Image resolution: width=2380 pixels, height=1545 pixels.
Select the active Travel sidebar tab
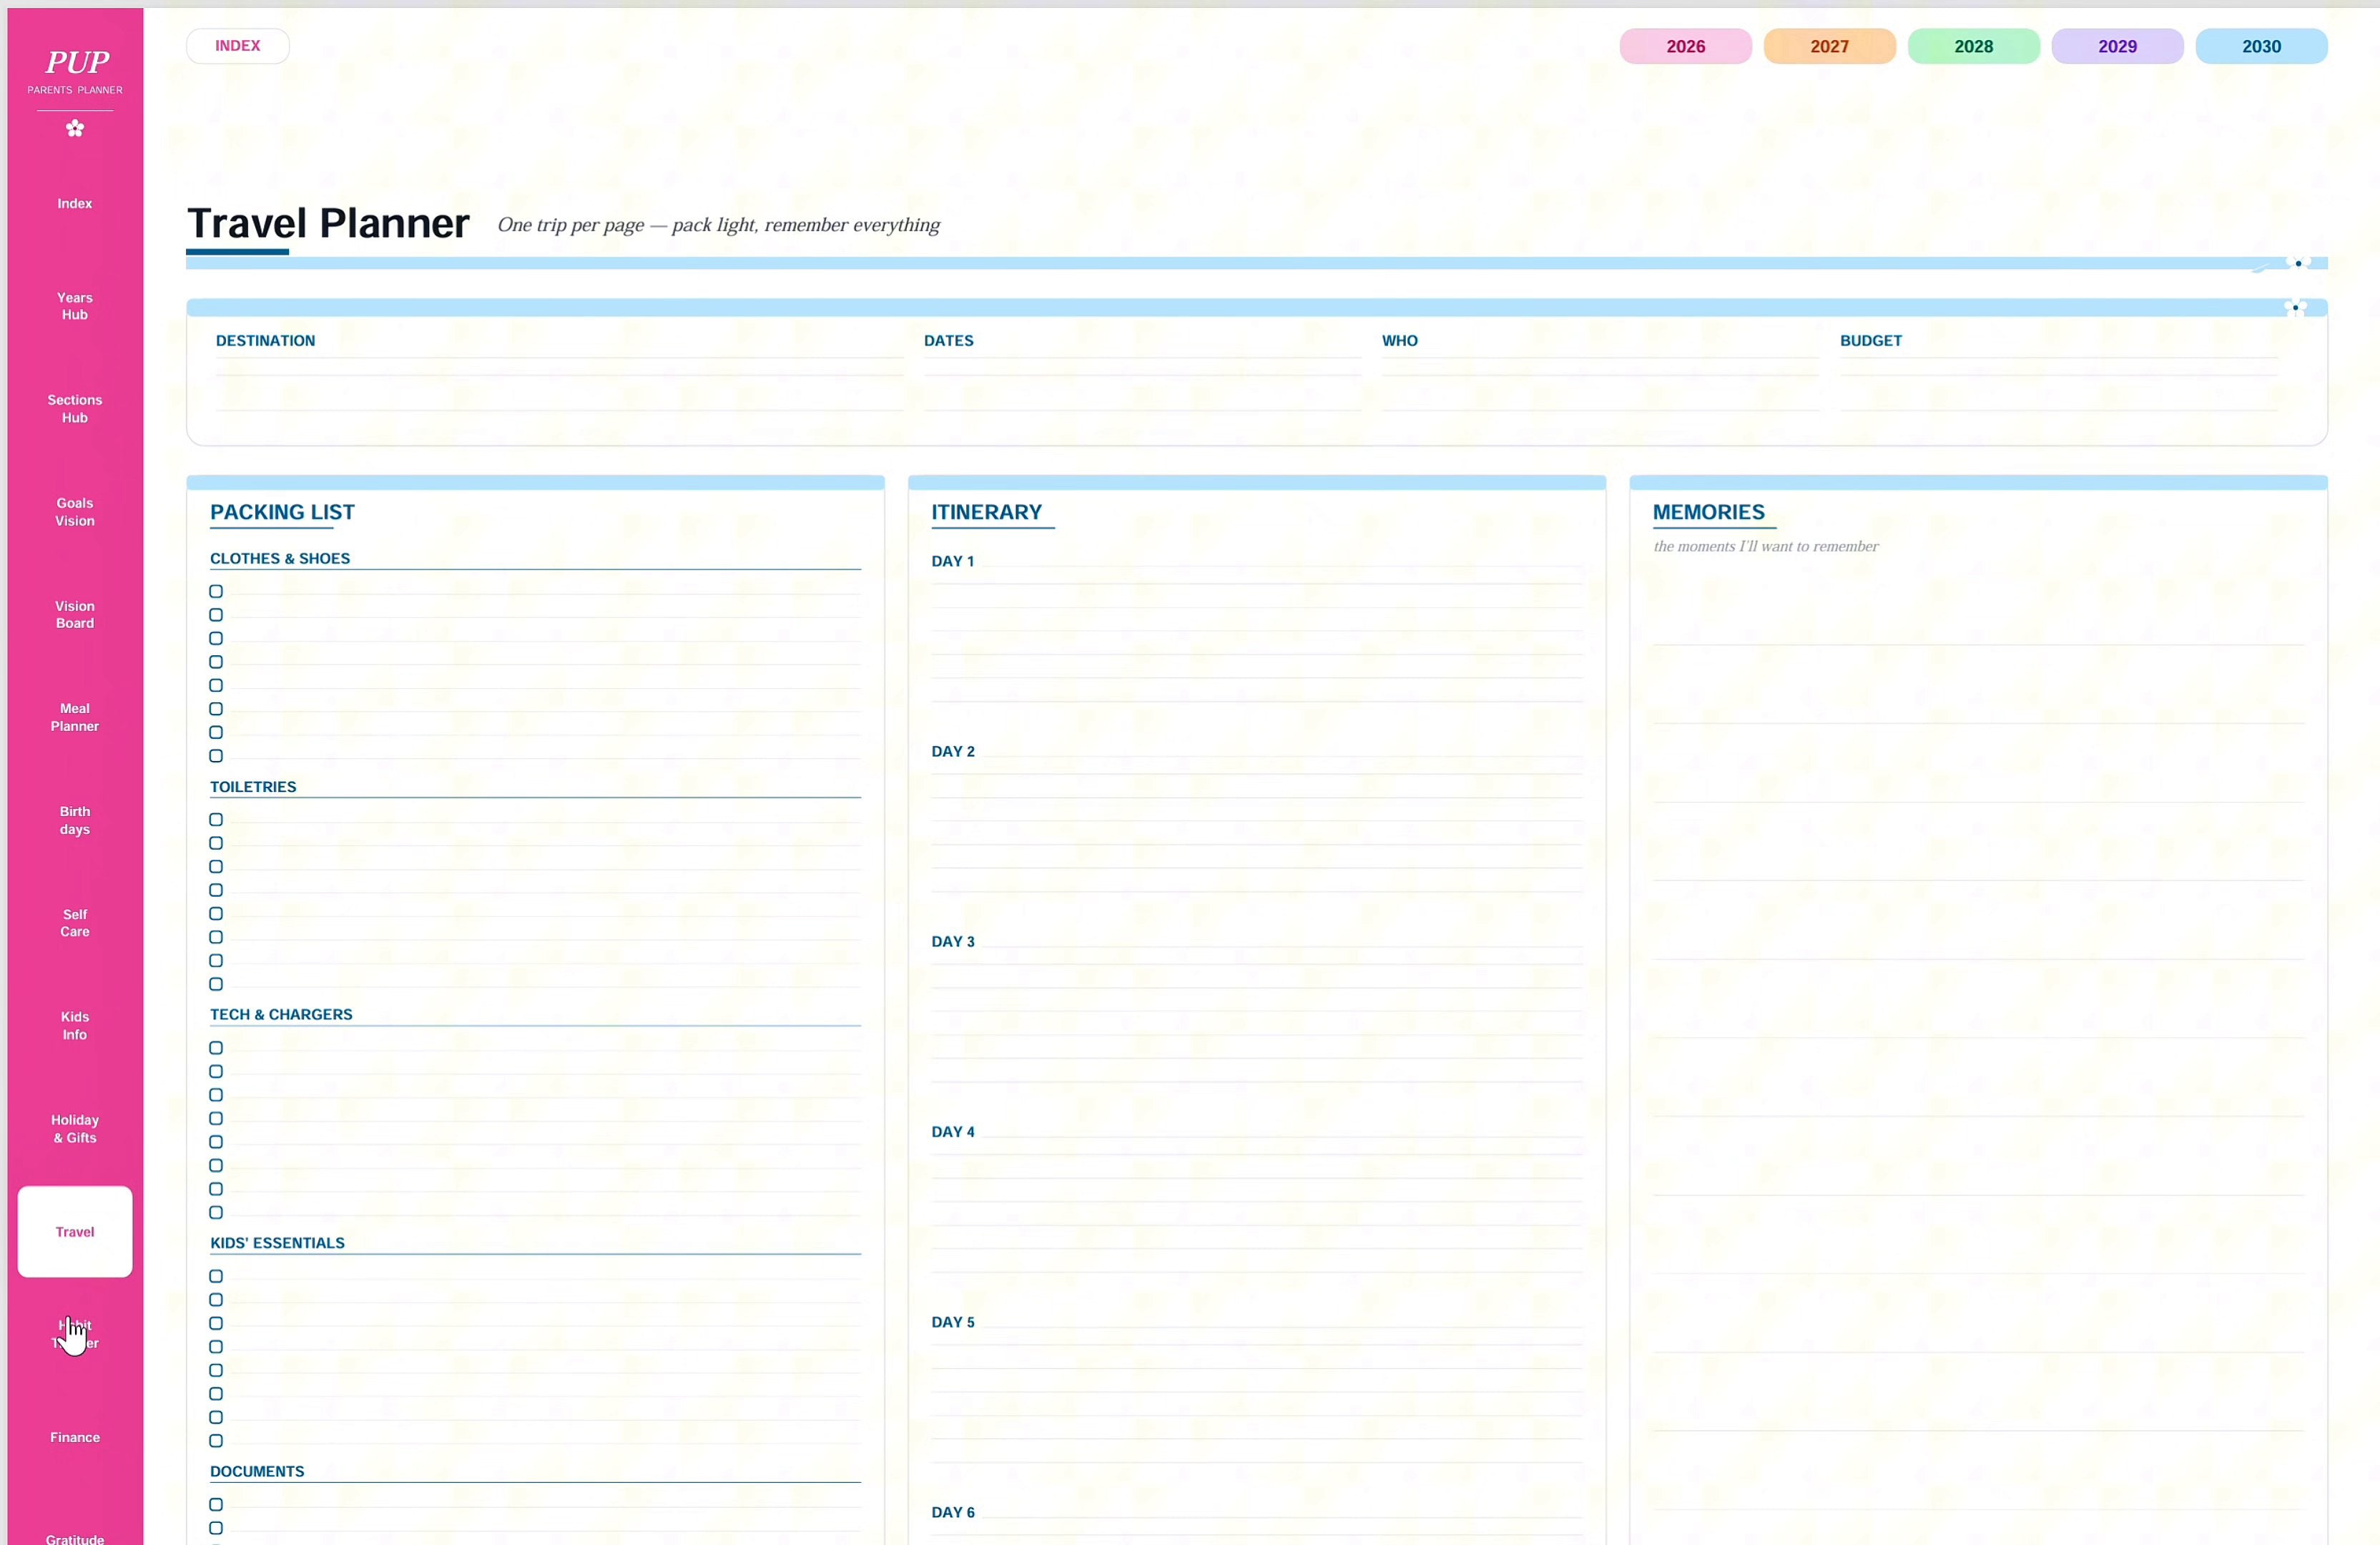click(x=75, y=1232)
